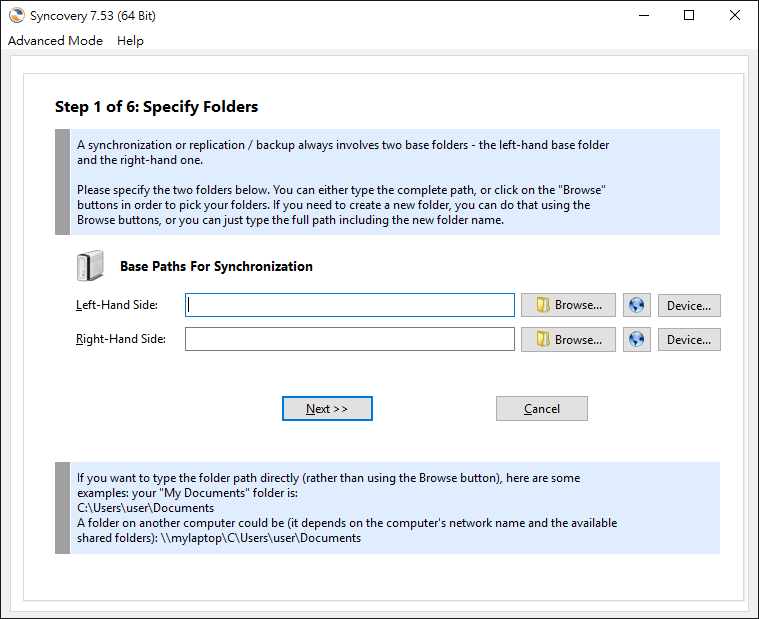Screen dimensions: 759x619
Task: Click the Left-Hand Side label
Action: click(117, 305)
